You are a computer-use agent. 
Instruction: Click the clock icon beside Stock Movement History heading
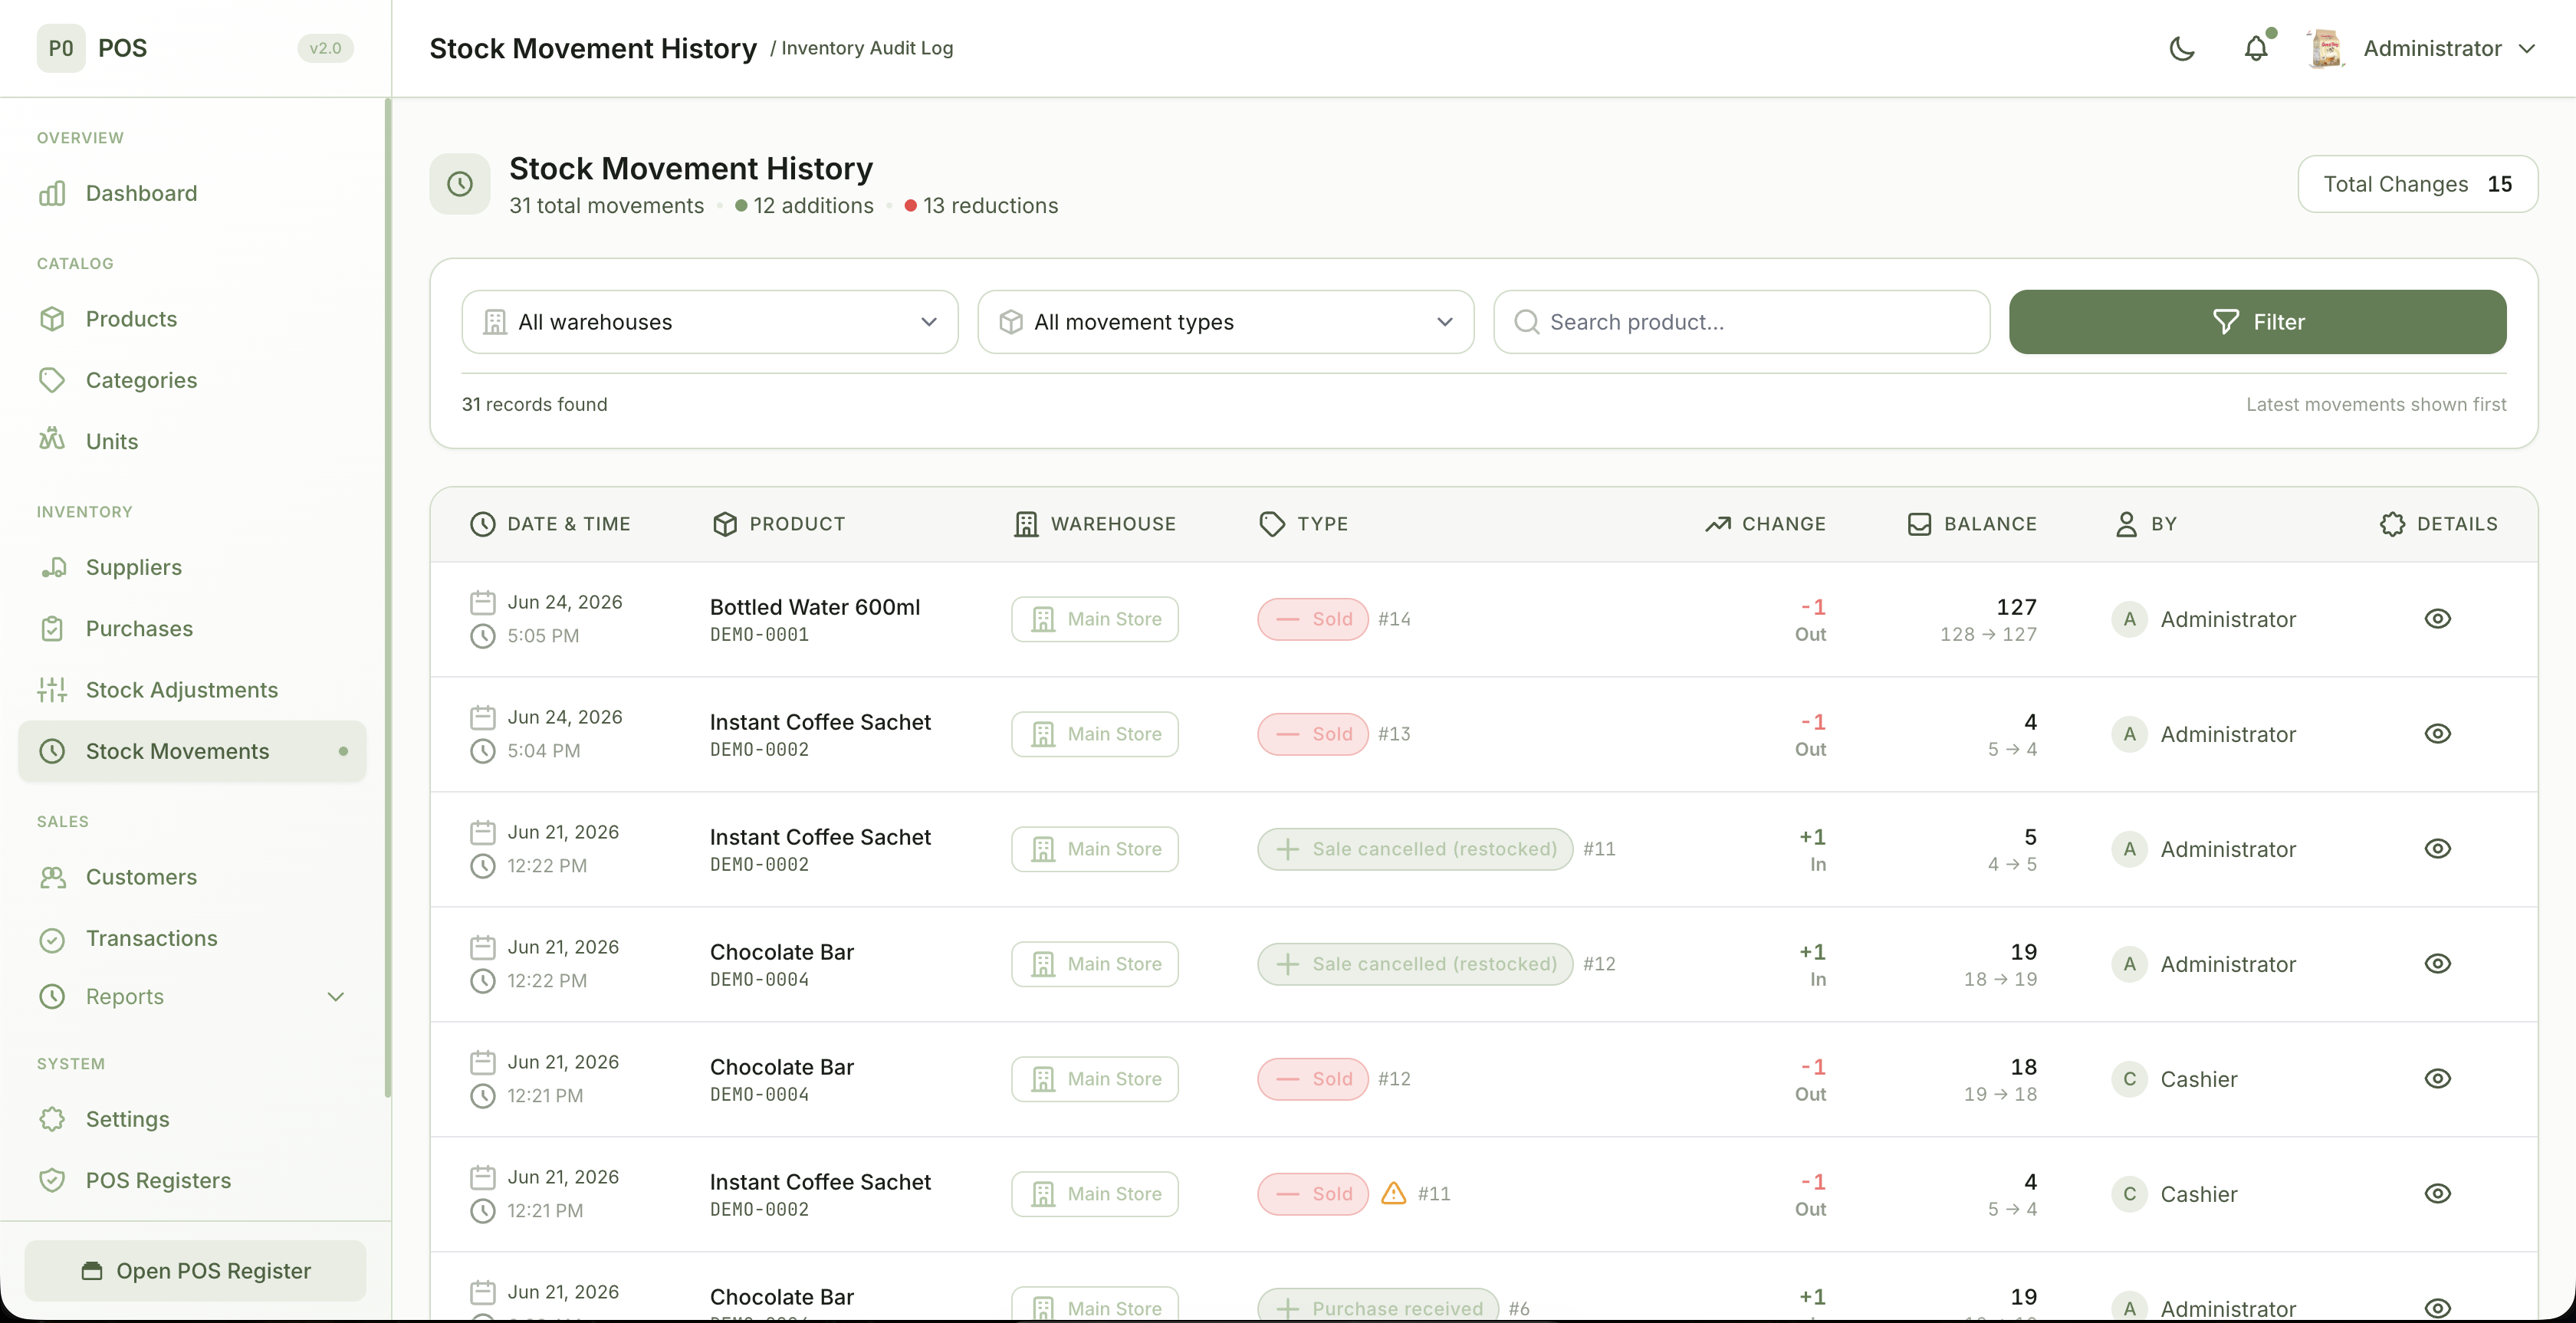click(x=460, y=184)
